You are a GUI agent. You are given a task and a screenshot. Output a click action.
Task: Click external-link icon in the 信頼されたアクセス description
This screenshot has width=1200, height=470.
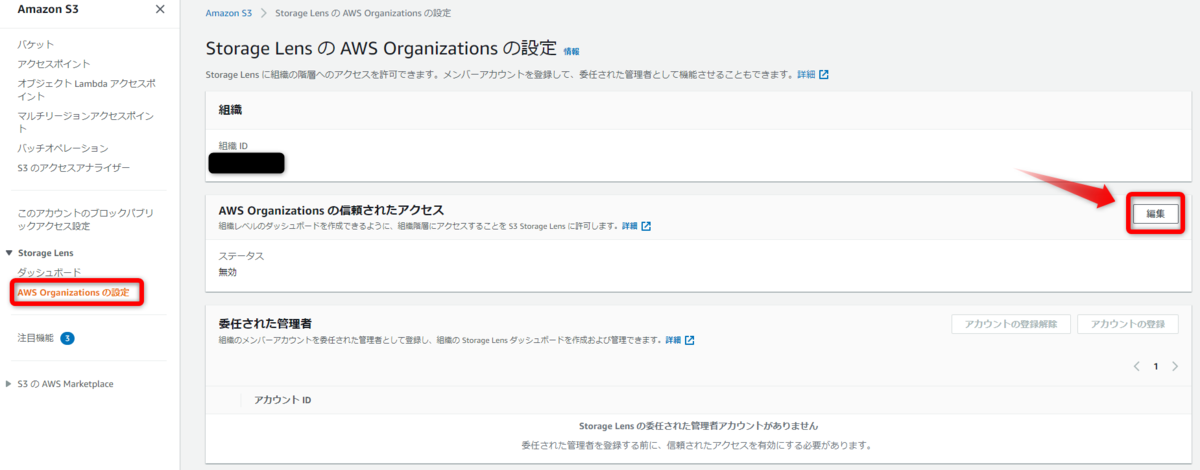click(x=646, y=226)
